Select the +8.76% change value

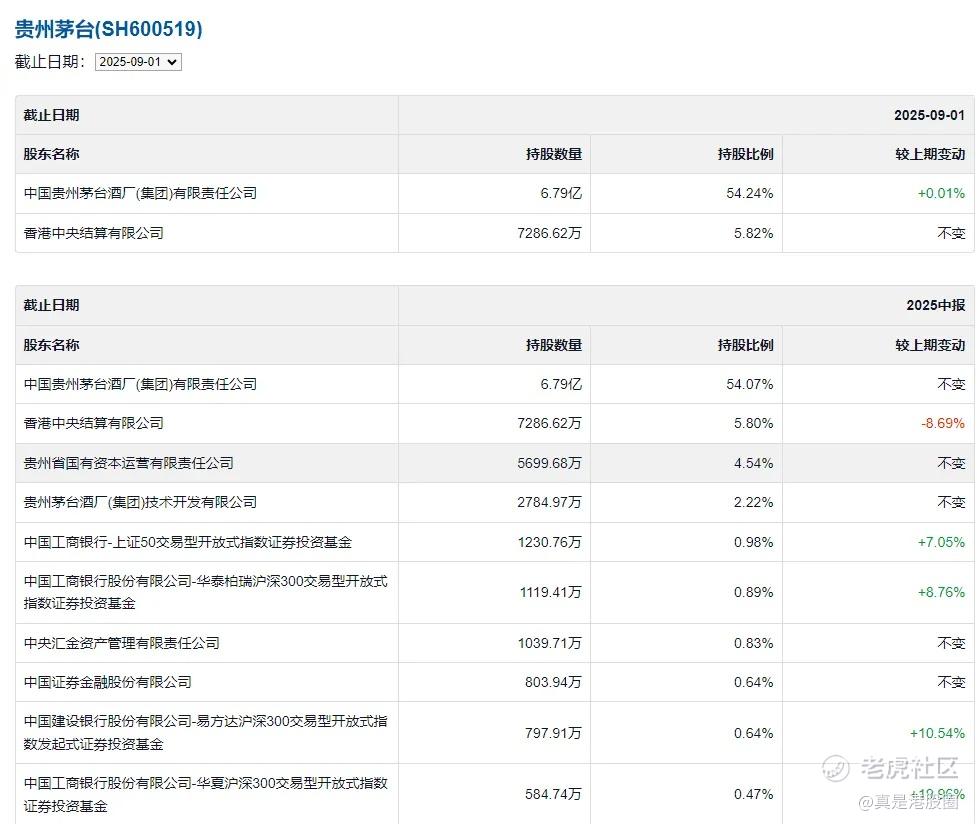click(x=941, y=592)
